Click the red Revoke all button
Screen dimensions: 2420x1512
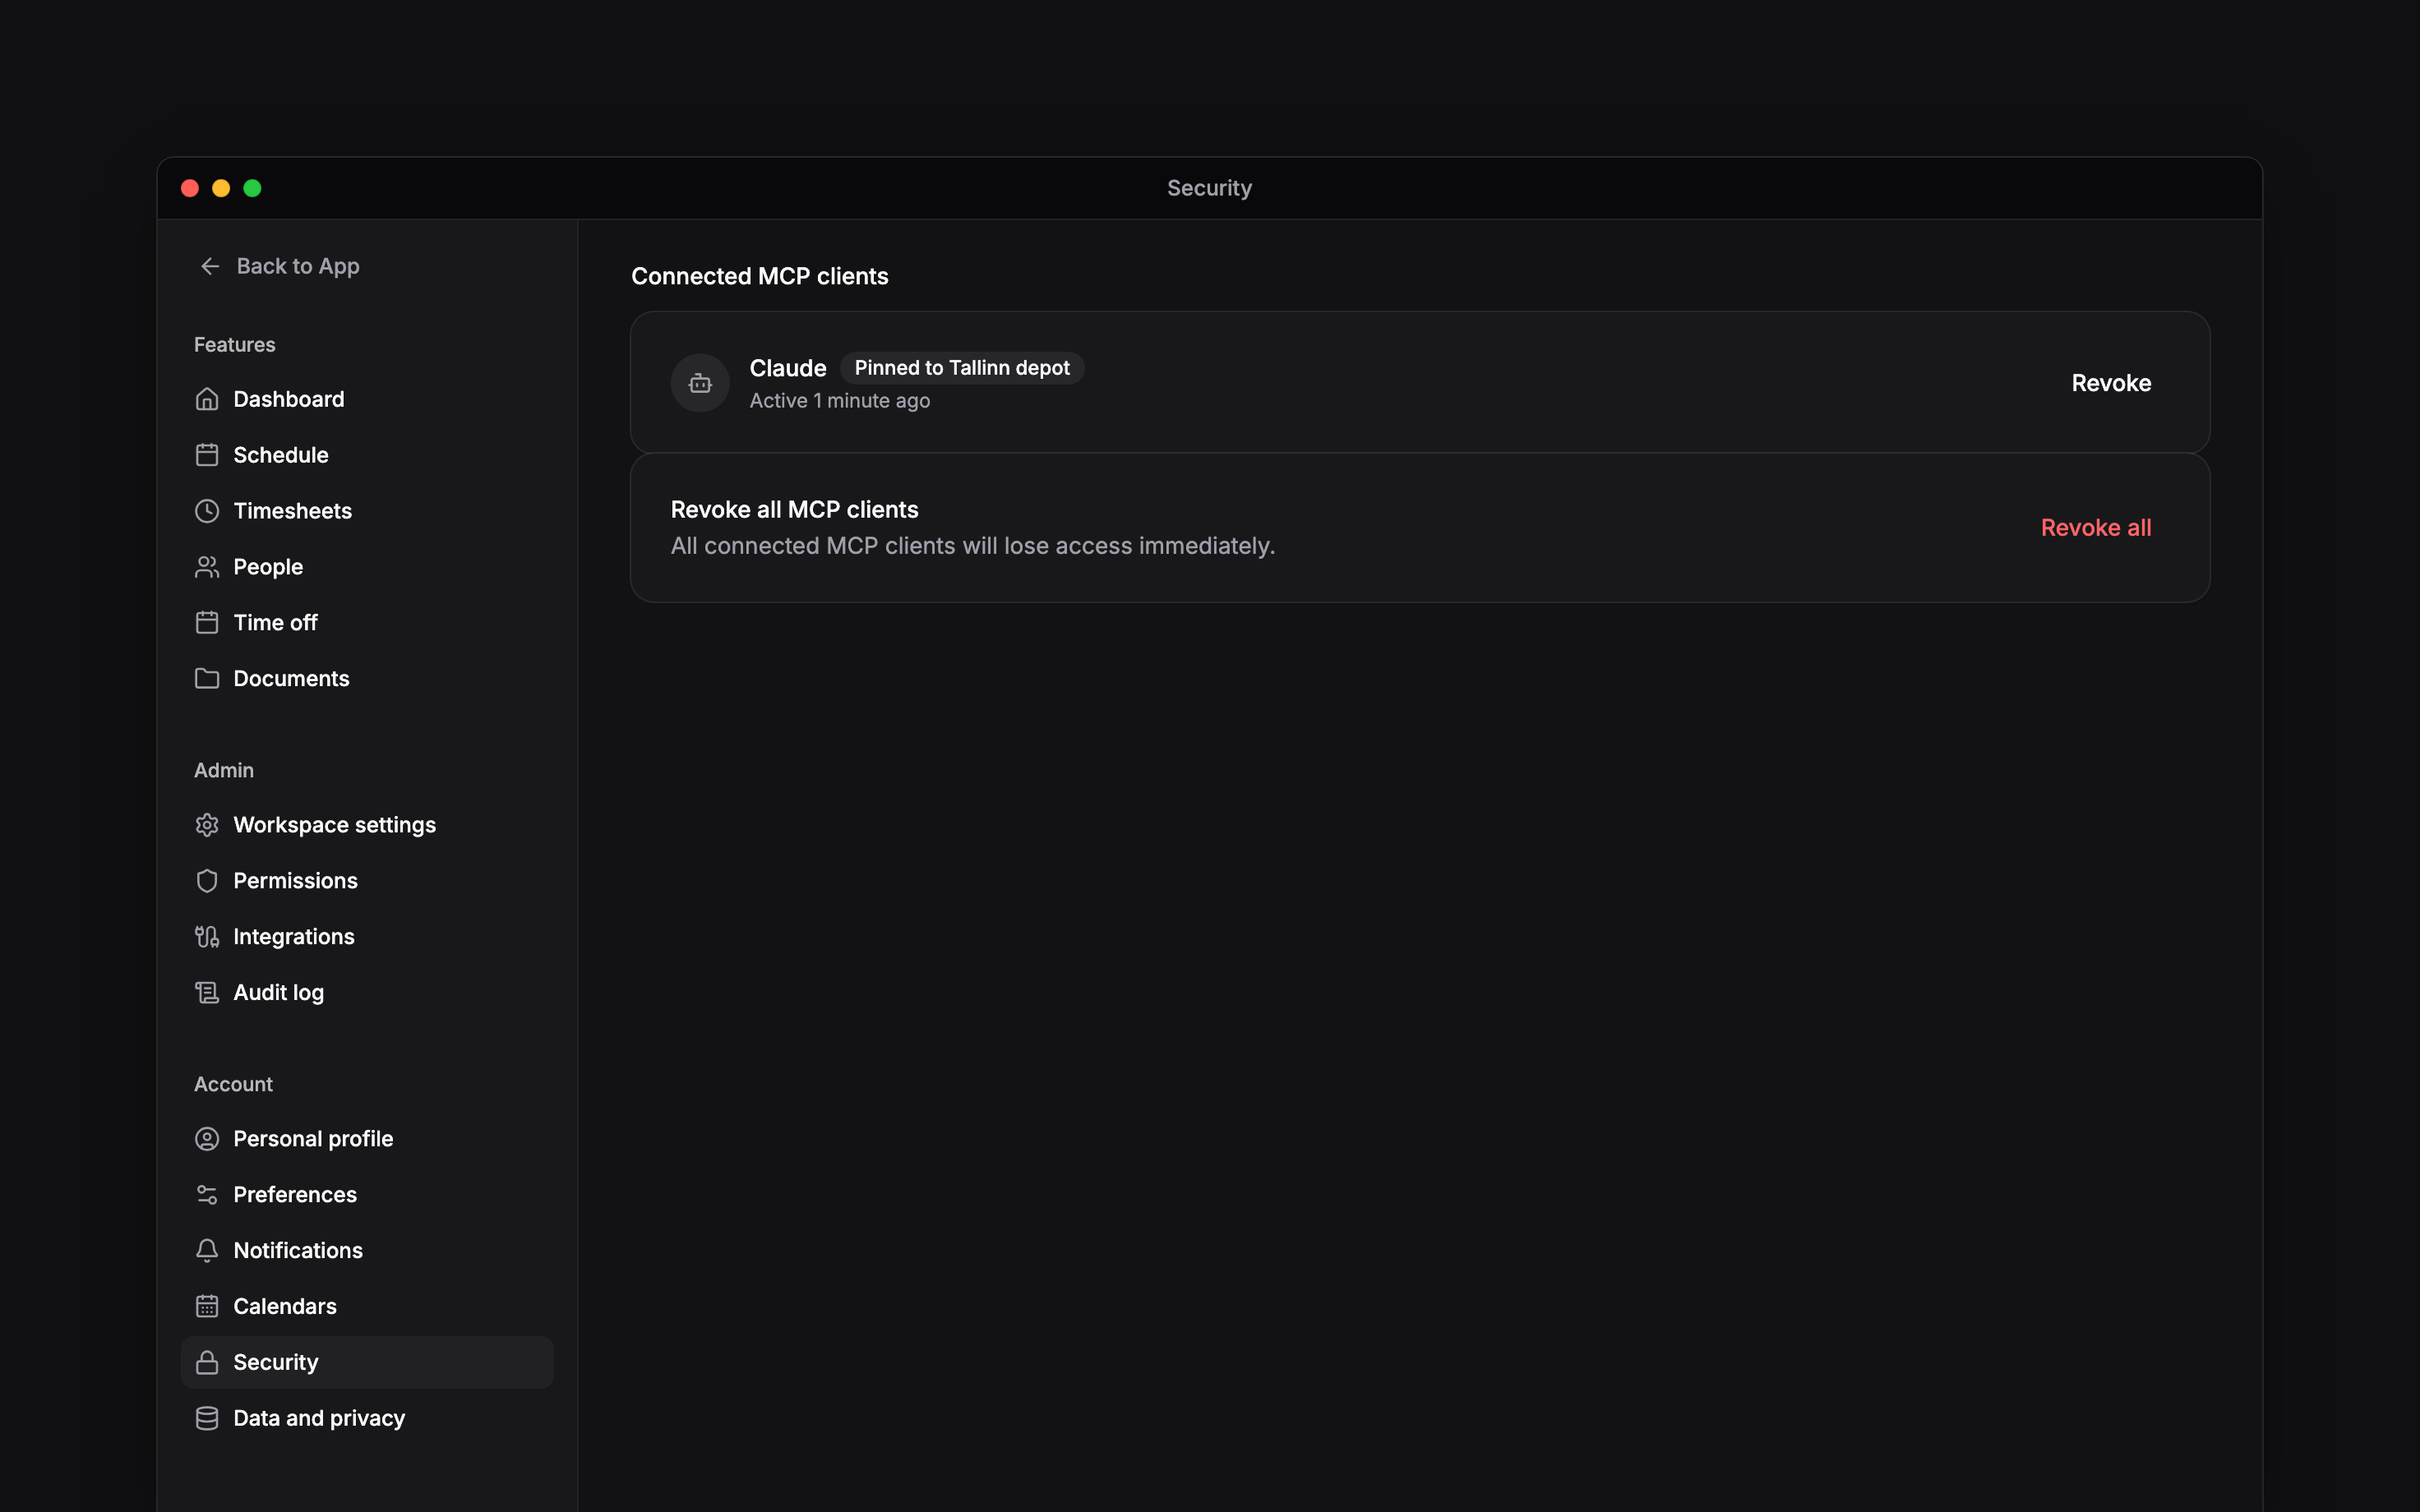click(x=2096, y=528)
